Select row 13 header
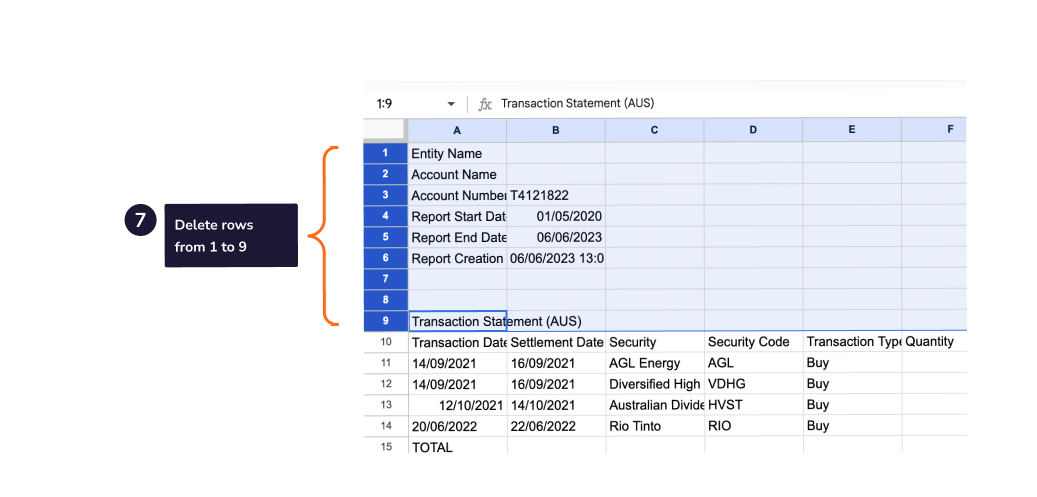Screen dimensions: 1037x497 click(386, 404)
